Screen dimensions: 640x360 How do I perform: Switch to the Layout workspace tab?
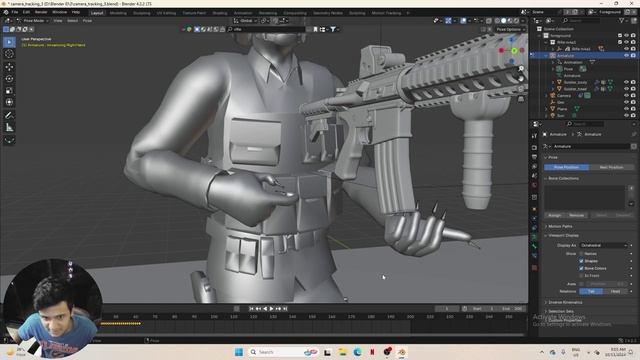click(x=97, y=13)
